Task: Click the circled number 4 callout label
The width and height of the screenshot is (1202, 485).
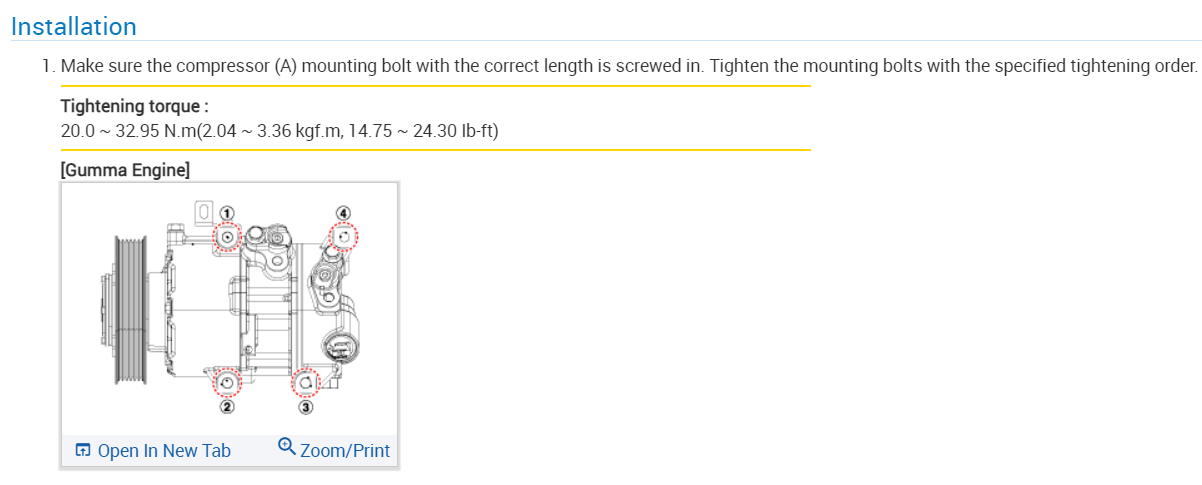Action: tap(343, 214)
